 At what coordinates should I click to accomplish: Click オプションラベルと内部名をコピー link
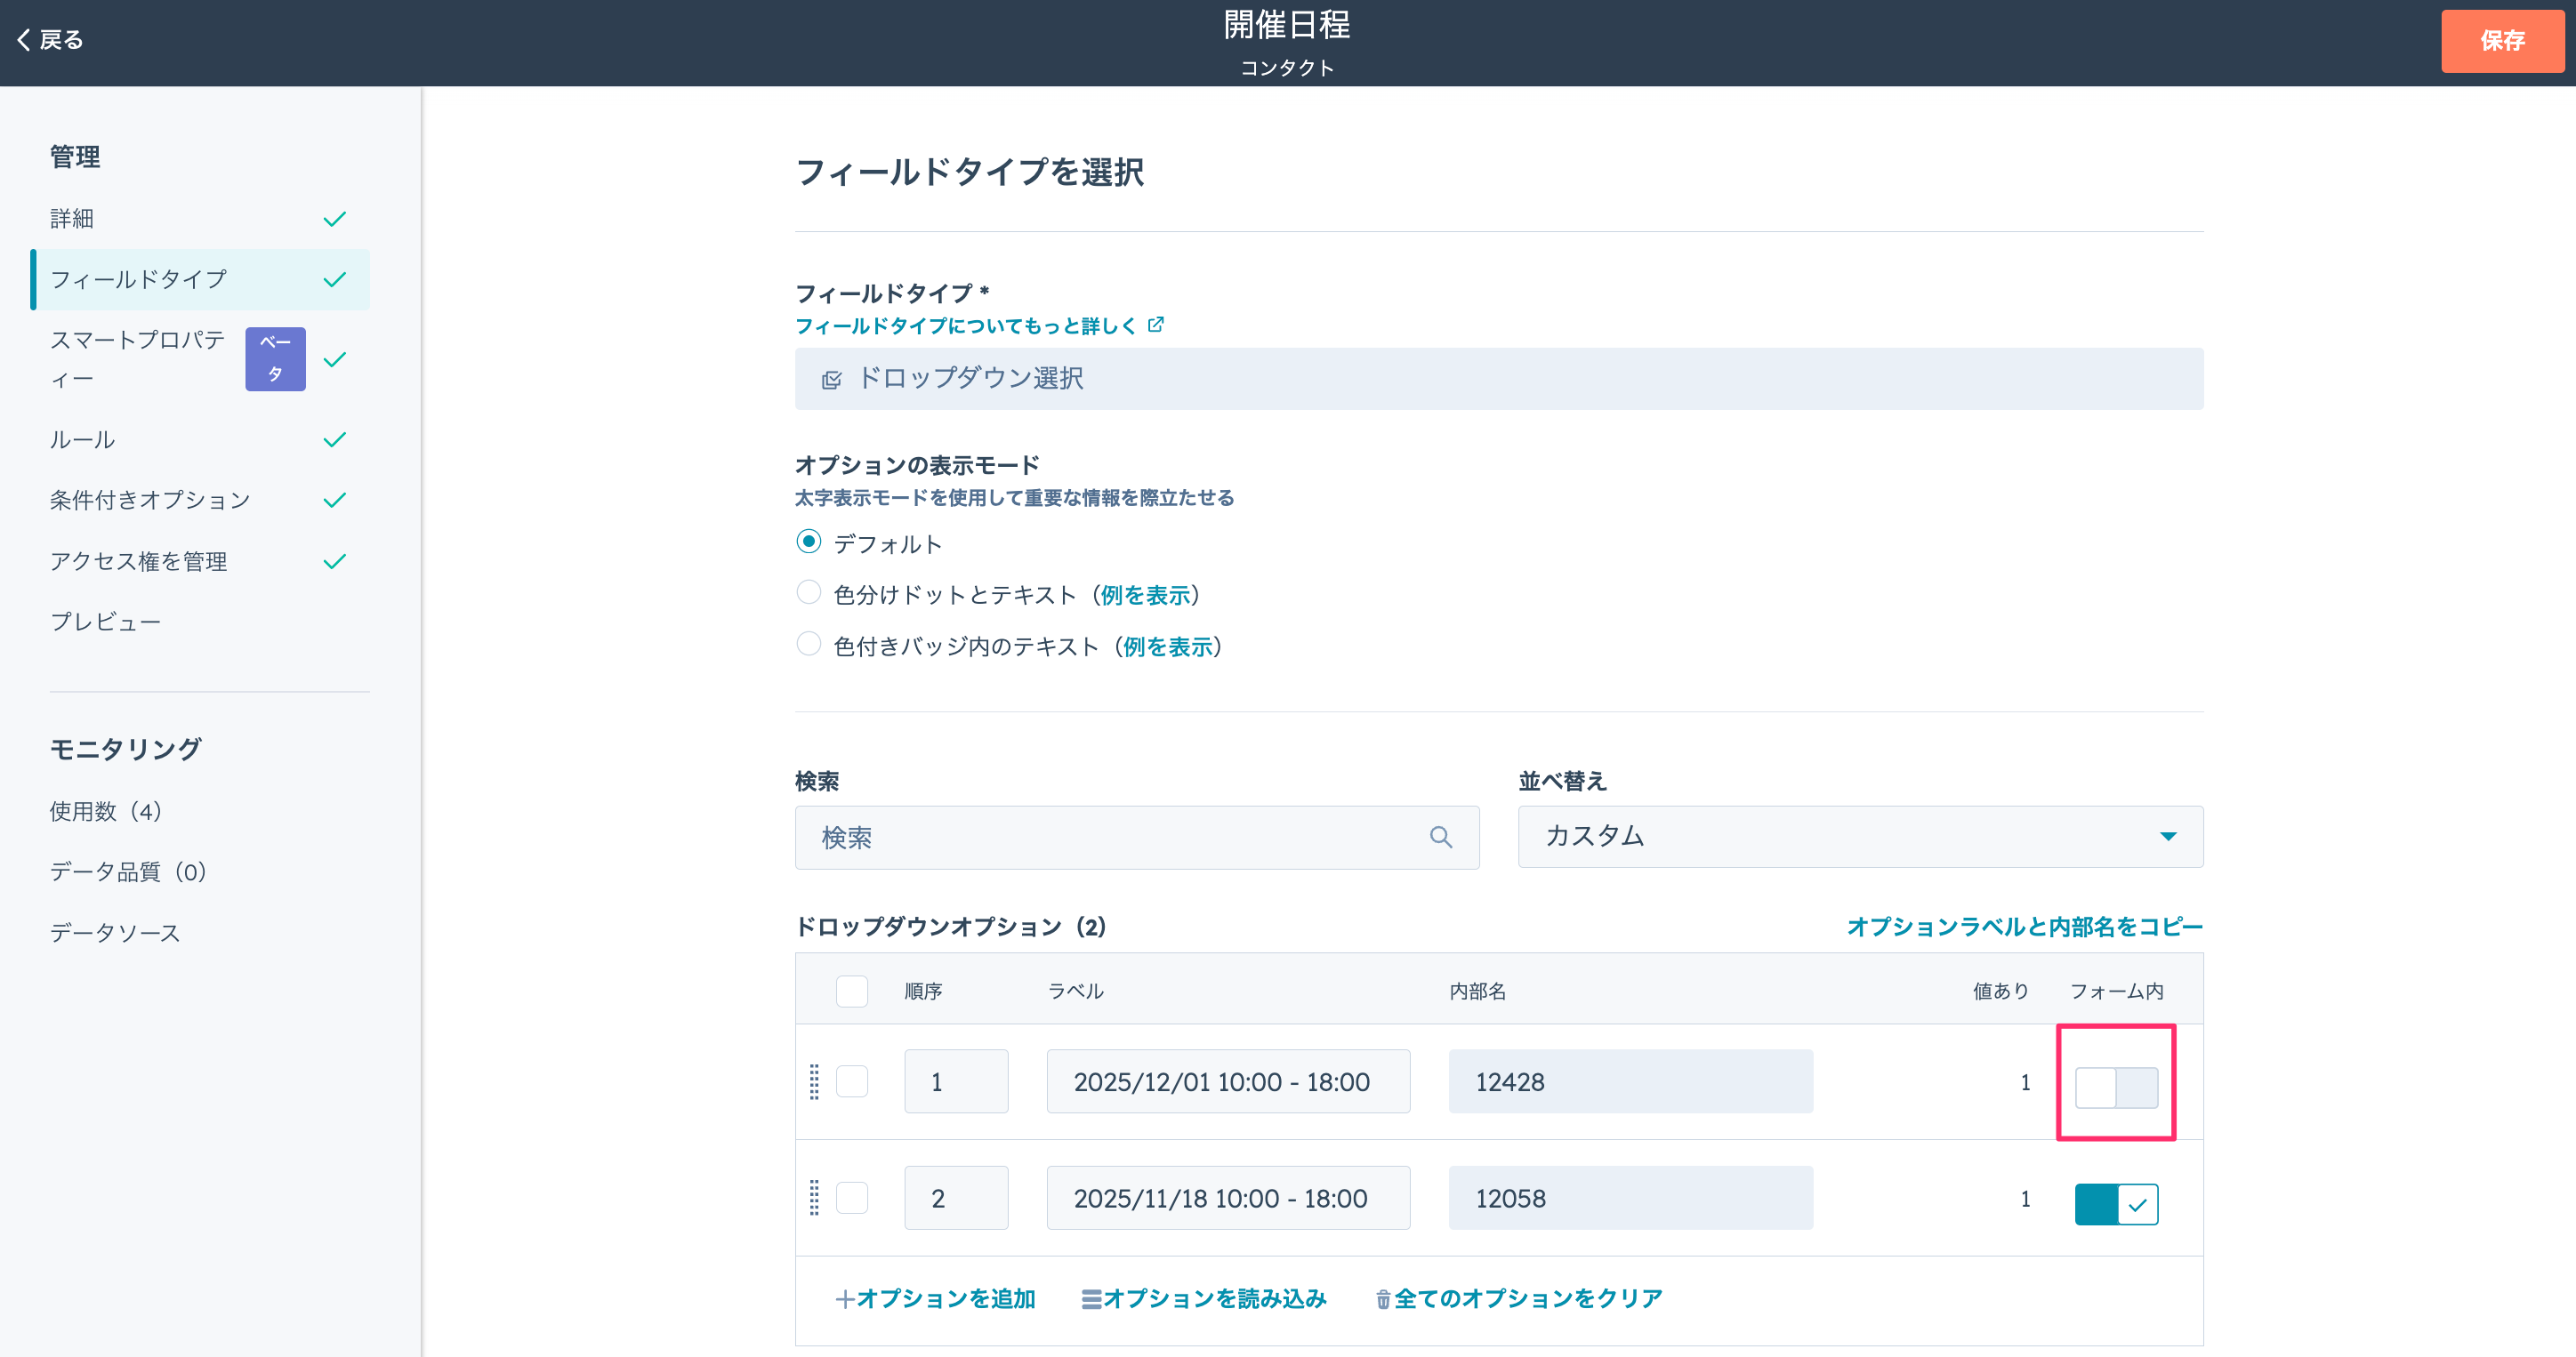coord(2025,927)
